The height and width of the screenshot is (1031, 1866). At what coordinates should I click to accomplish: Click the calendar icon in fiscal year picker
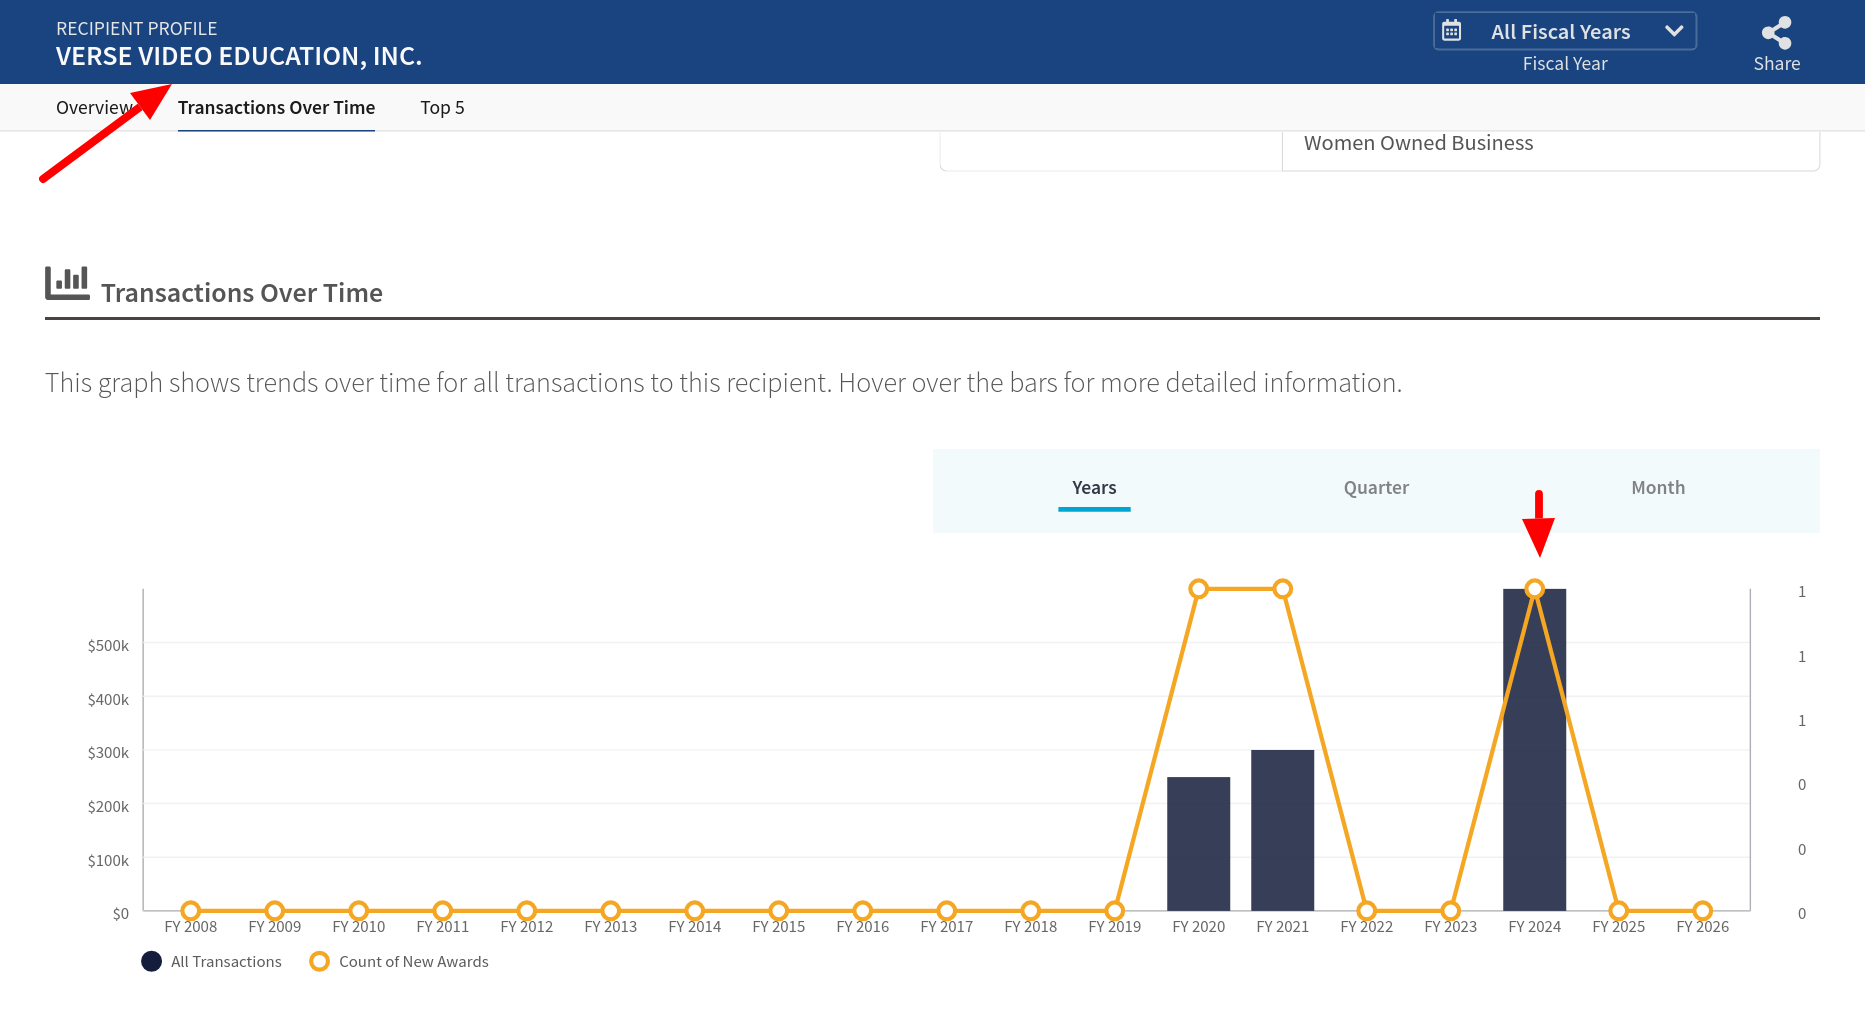coord(1451,31)
